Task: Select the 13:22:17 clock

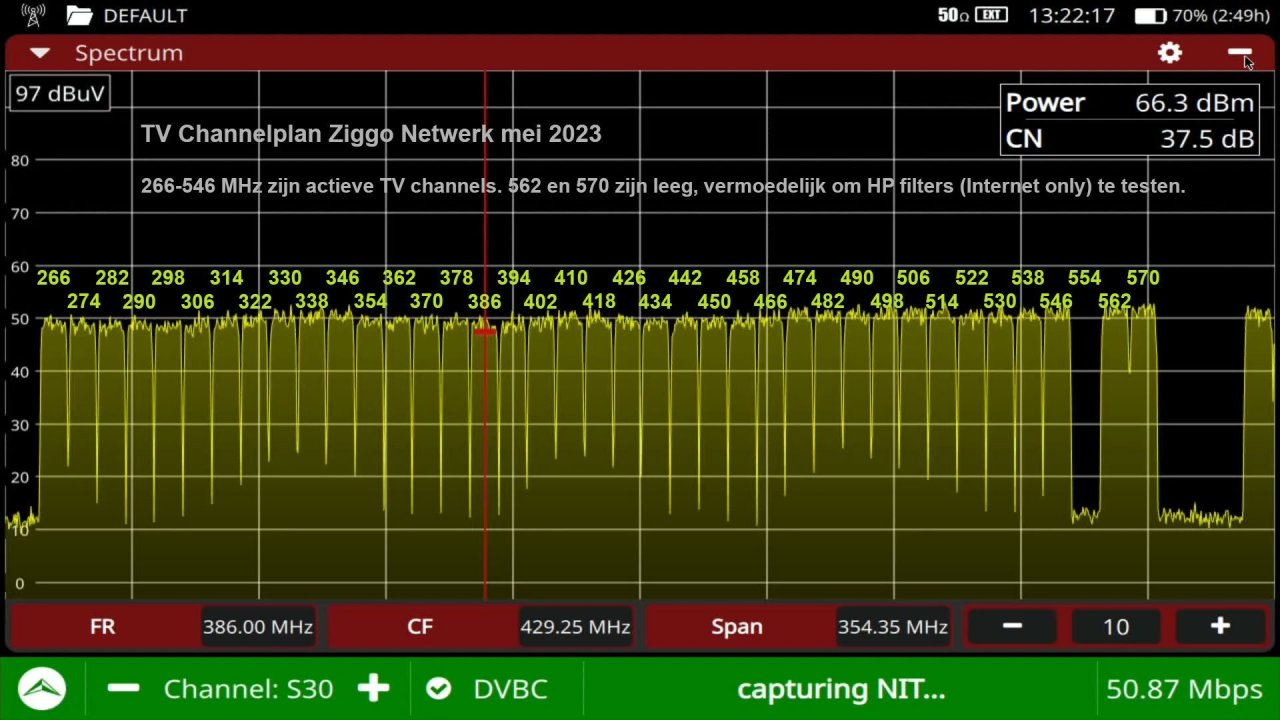Action: (x=1072, y=16)
